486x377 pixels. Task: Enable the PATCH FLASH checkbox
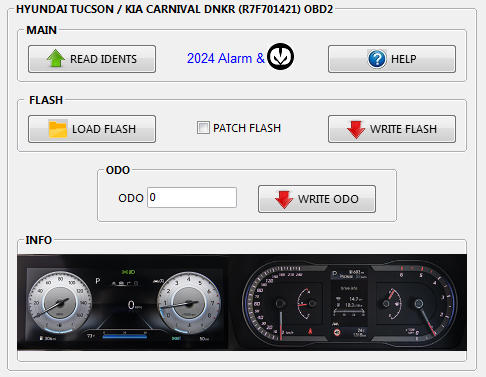point(203,128)
